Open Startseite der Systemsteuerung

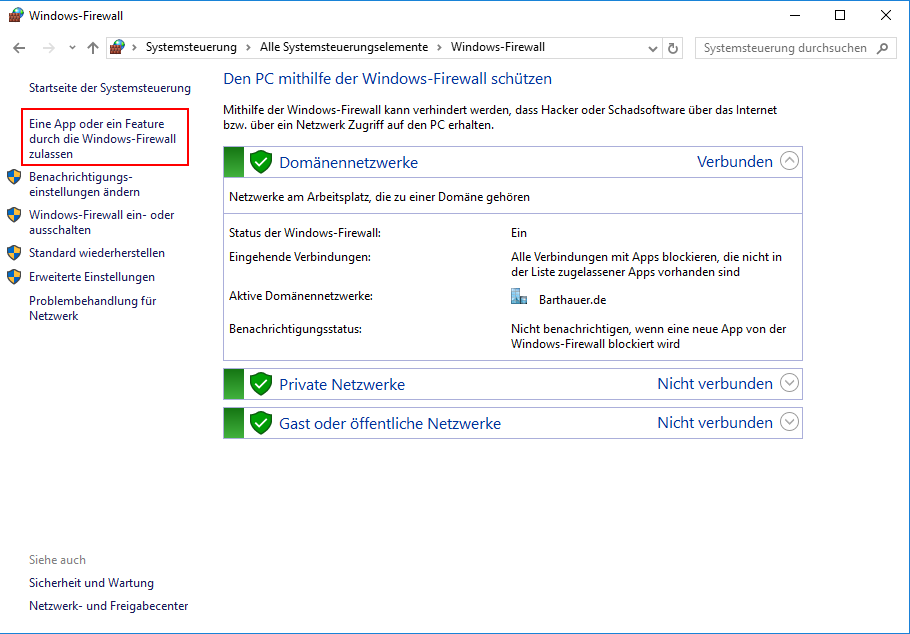point(110,88)
